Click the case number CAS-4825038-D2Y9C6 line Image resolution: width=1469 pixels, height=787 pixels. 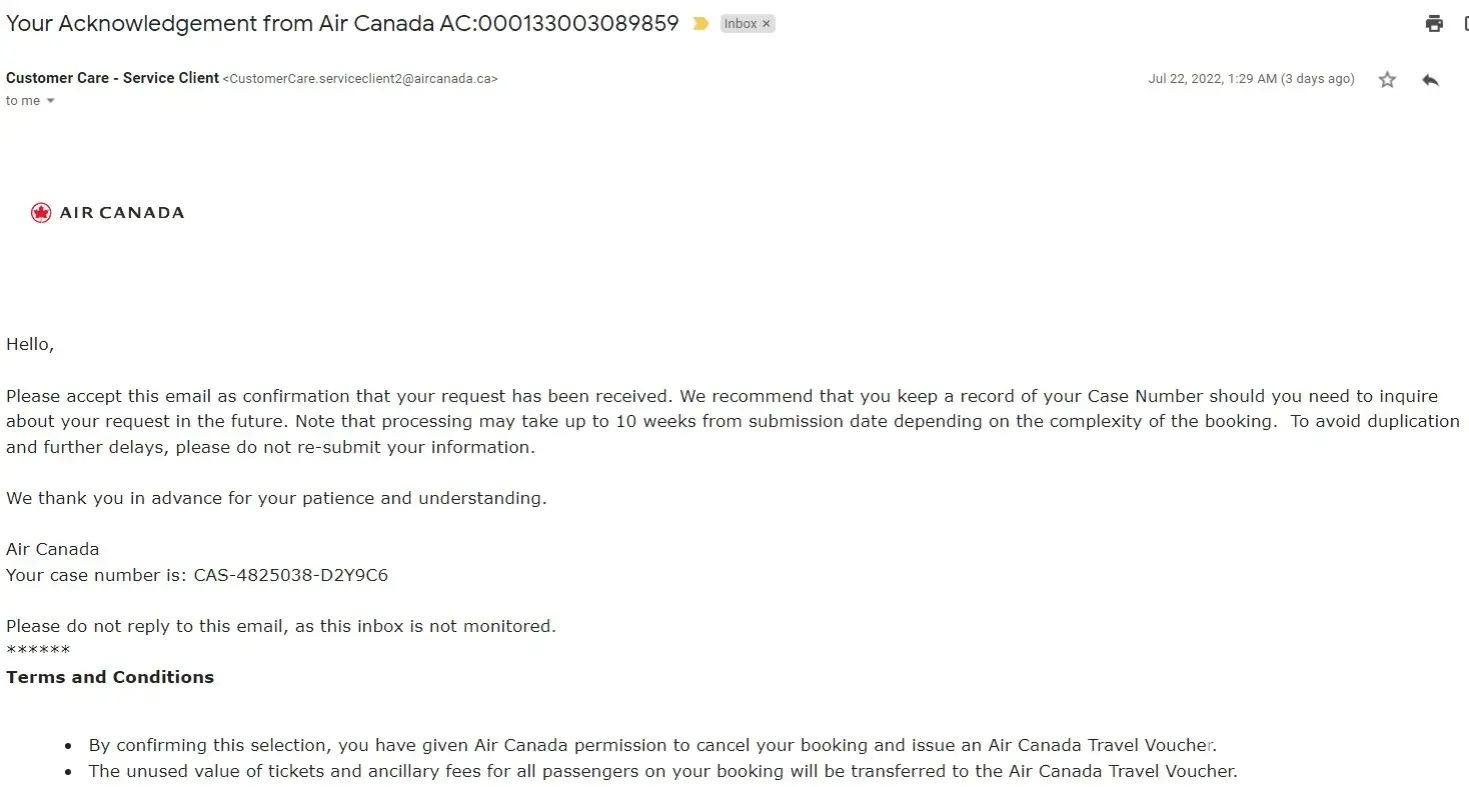197,575
